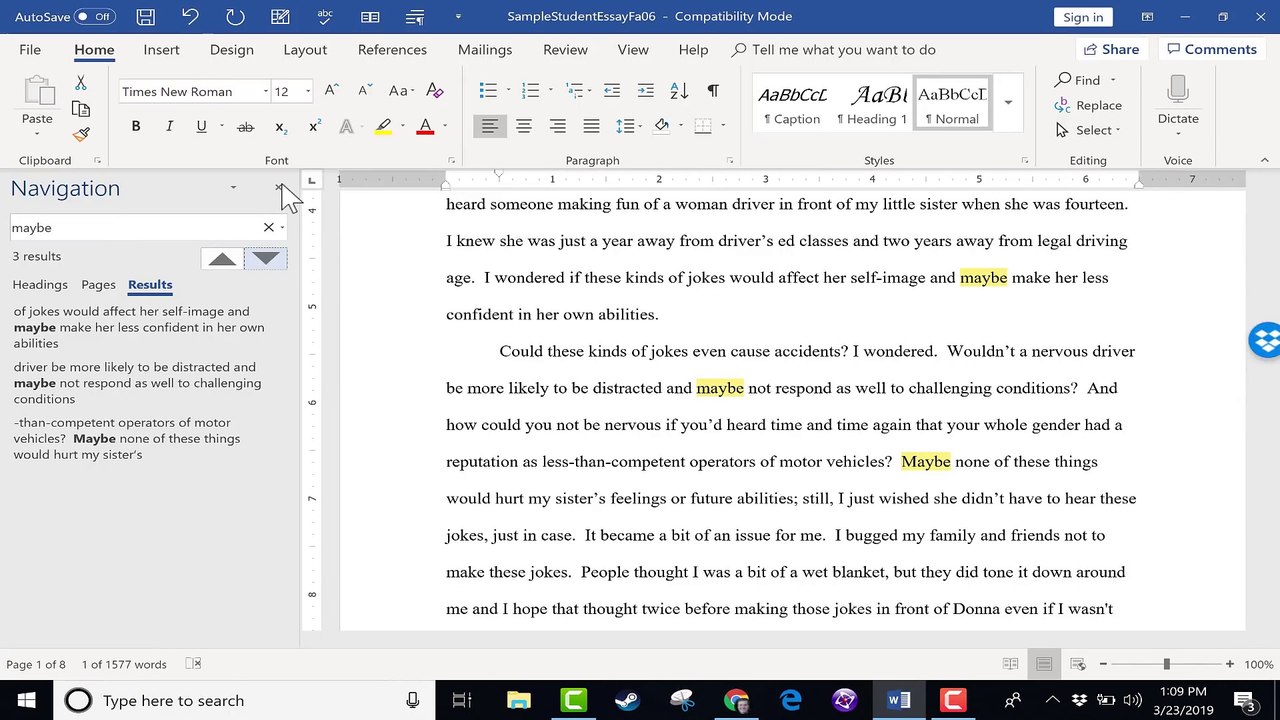
Task: Shrink font size icon
Action: [x=365, y=91]
